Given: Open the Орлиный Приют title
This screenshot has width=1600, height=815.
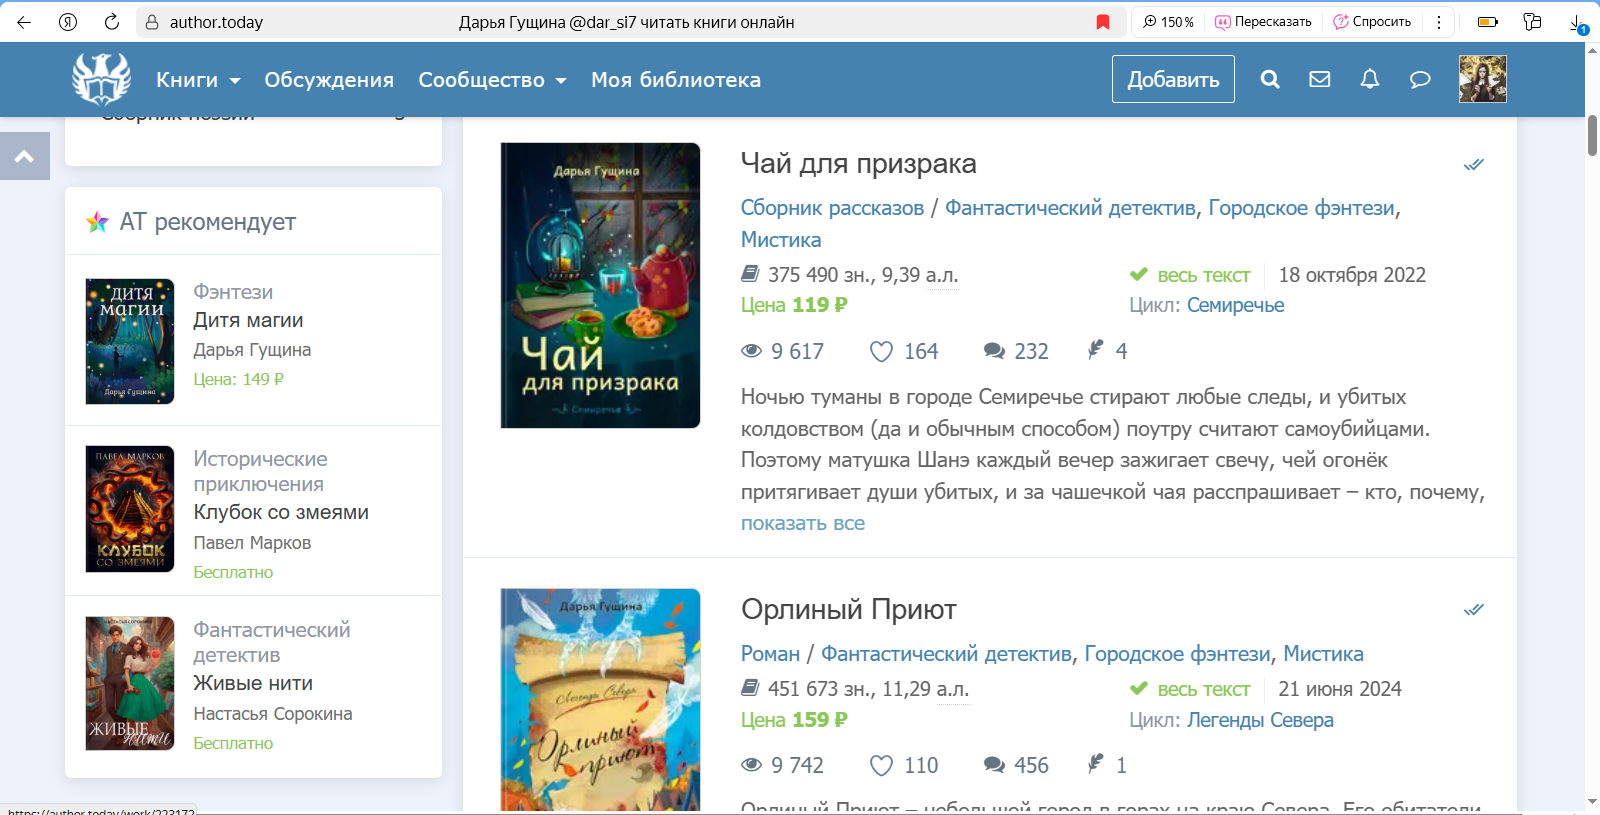Looking at the screenshot, I should click(849, 609).
